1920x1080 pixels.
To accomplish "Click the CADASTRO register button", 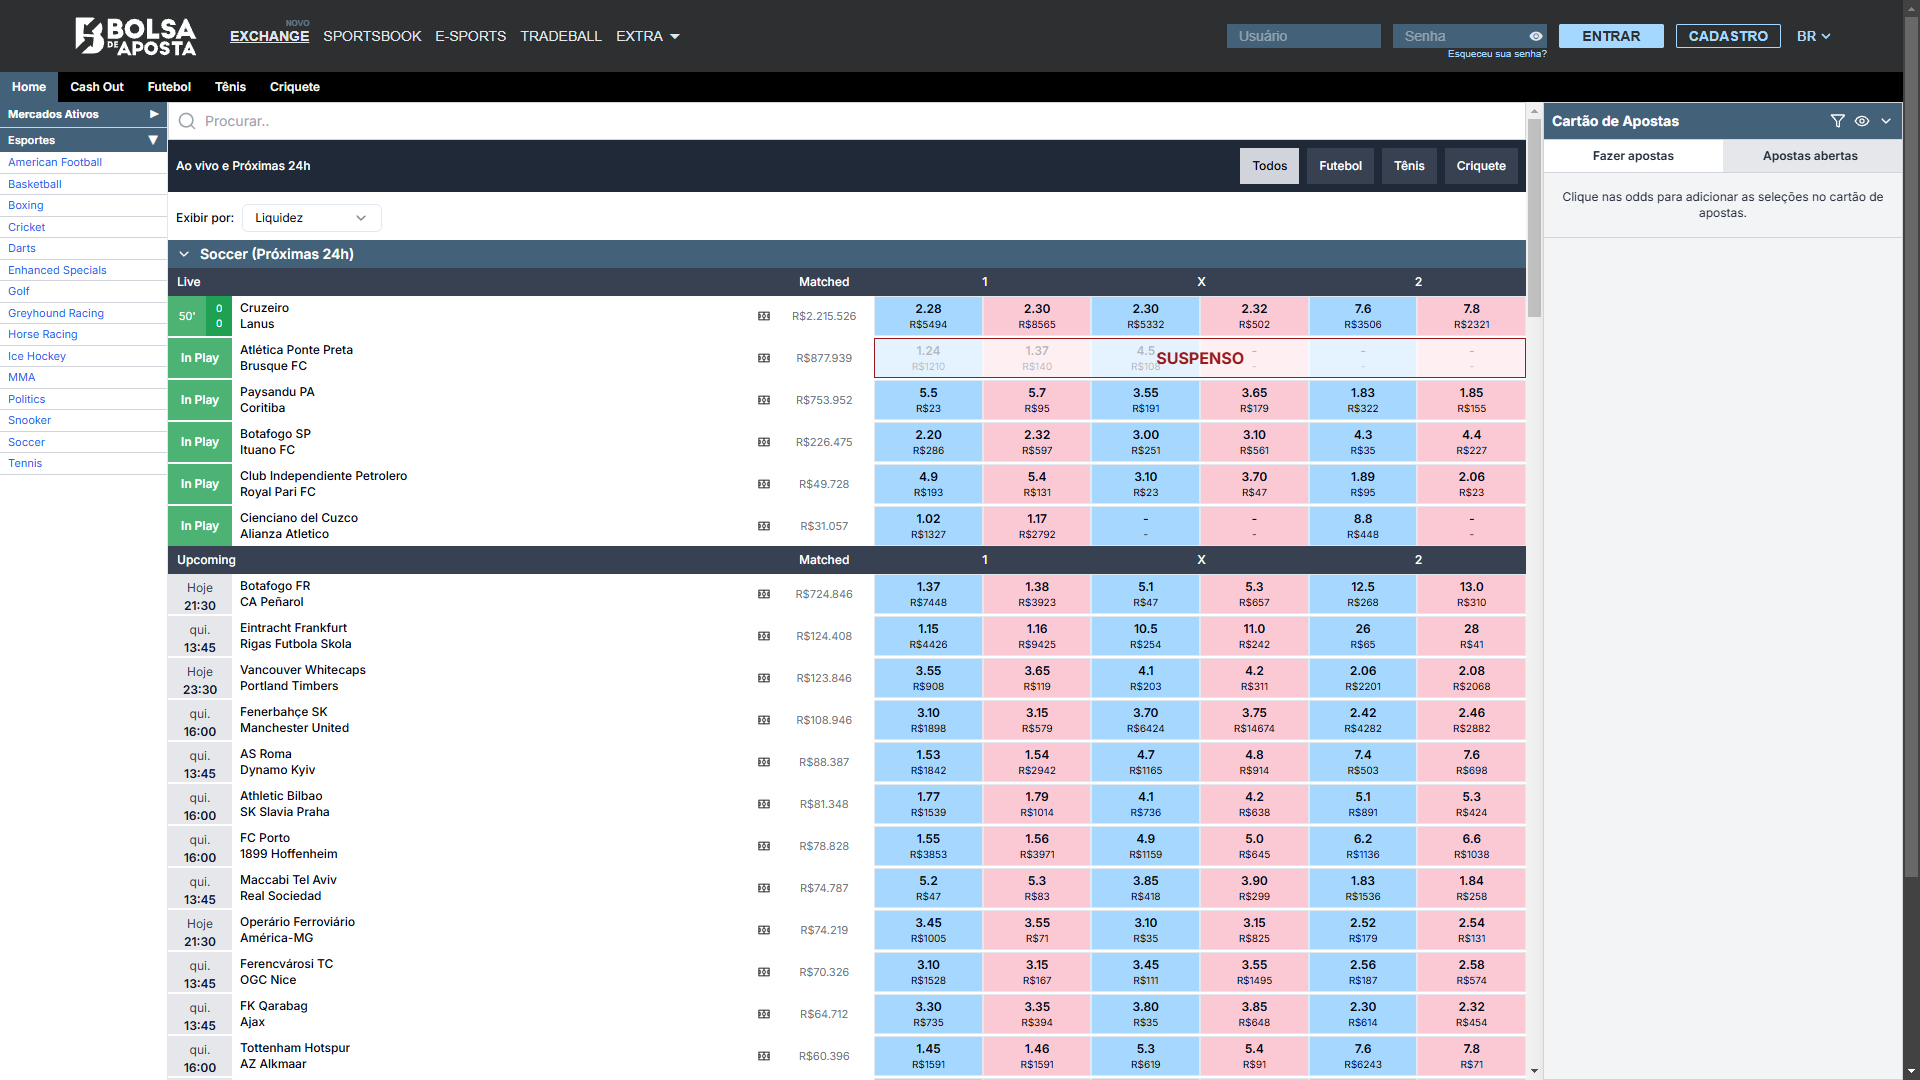I will pyautogui.click(x=1728, y=36).
